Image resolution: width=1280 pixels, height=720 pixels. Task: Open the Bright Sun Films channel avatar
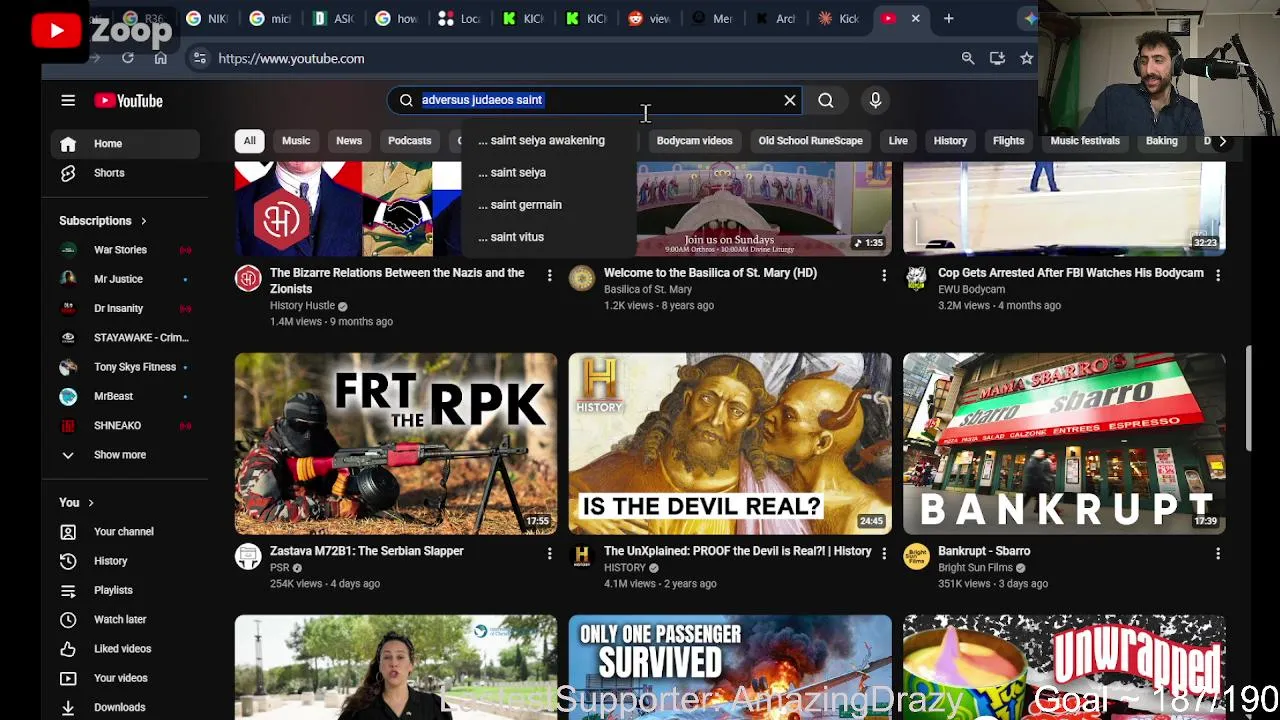(x=916, y=556)
